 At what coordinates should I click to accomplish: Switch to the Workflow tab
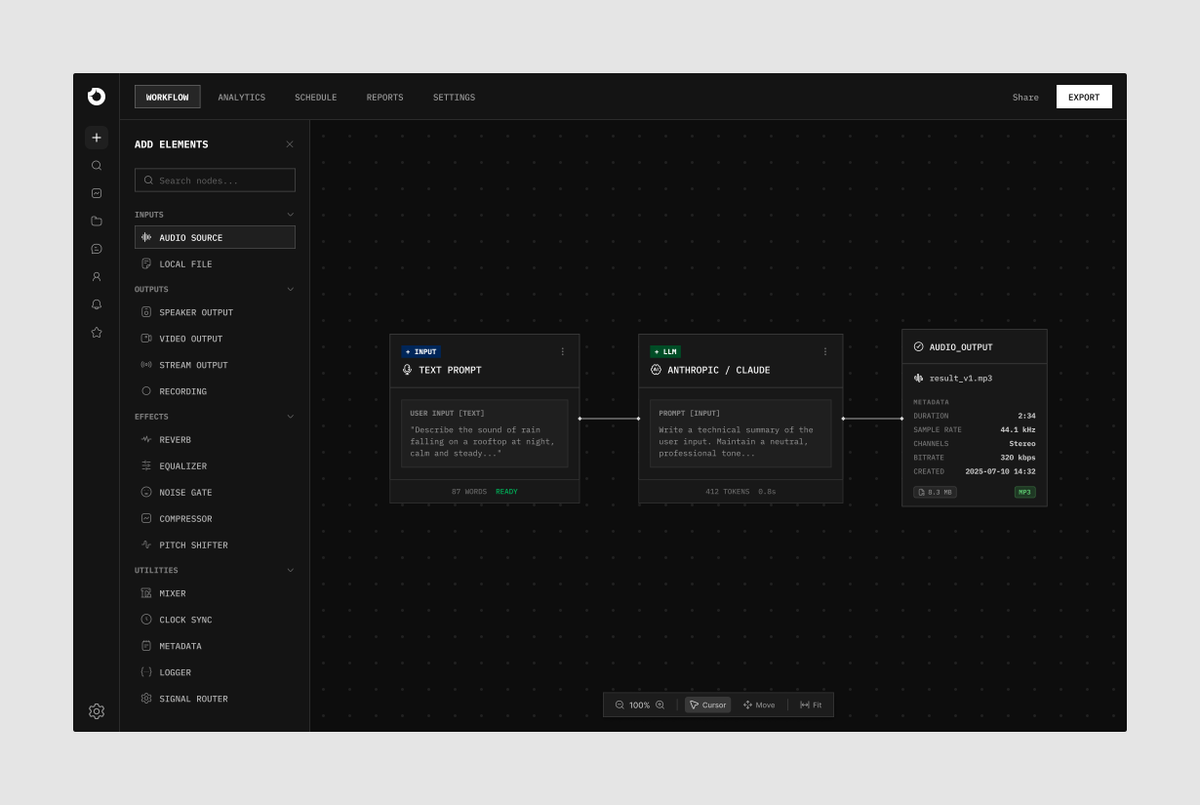(167, 97)
